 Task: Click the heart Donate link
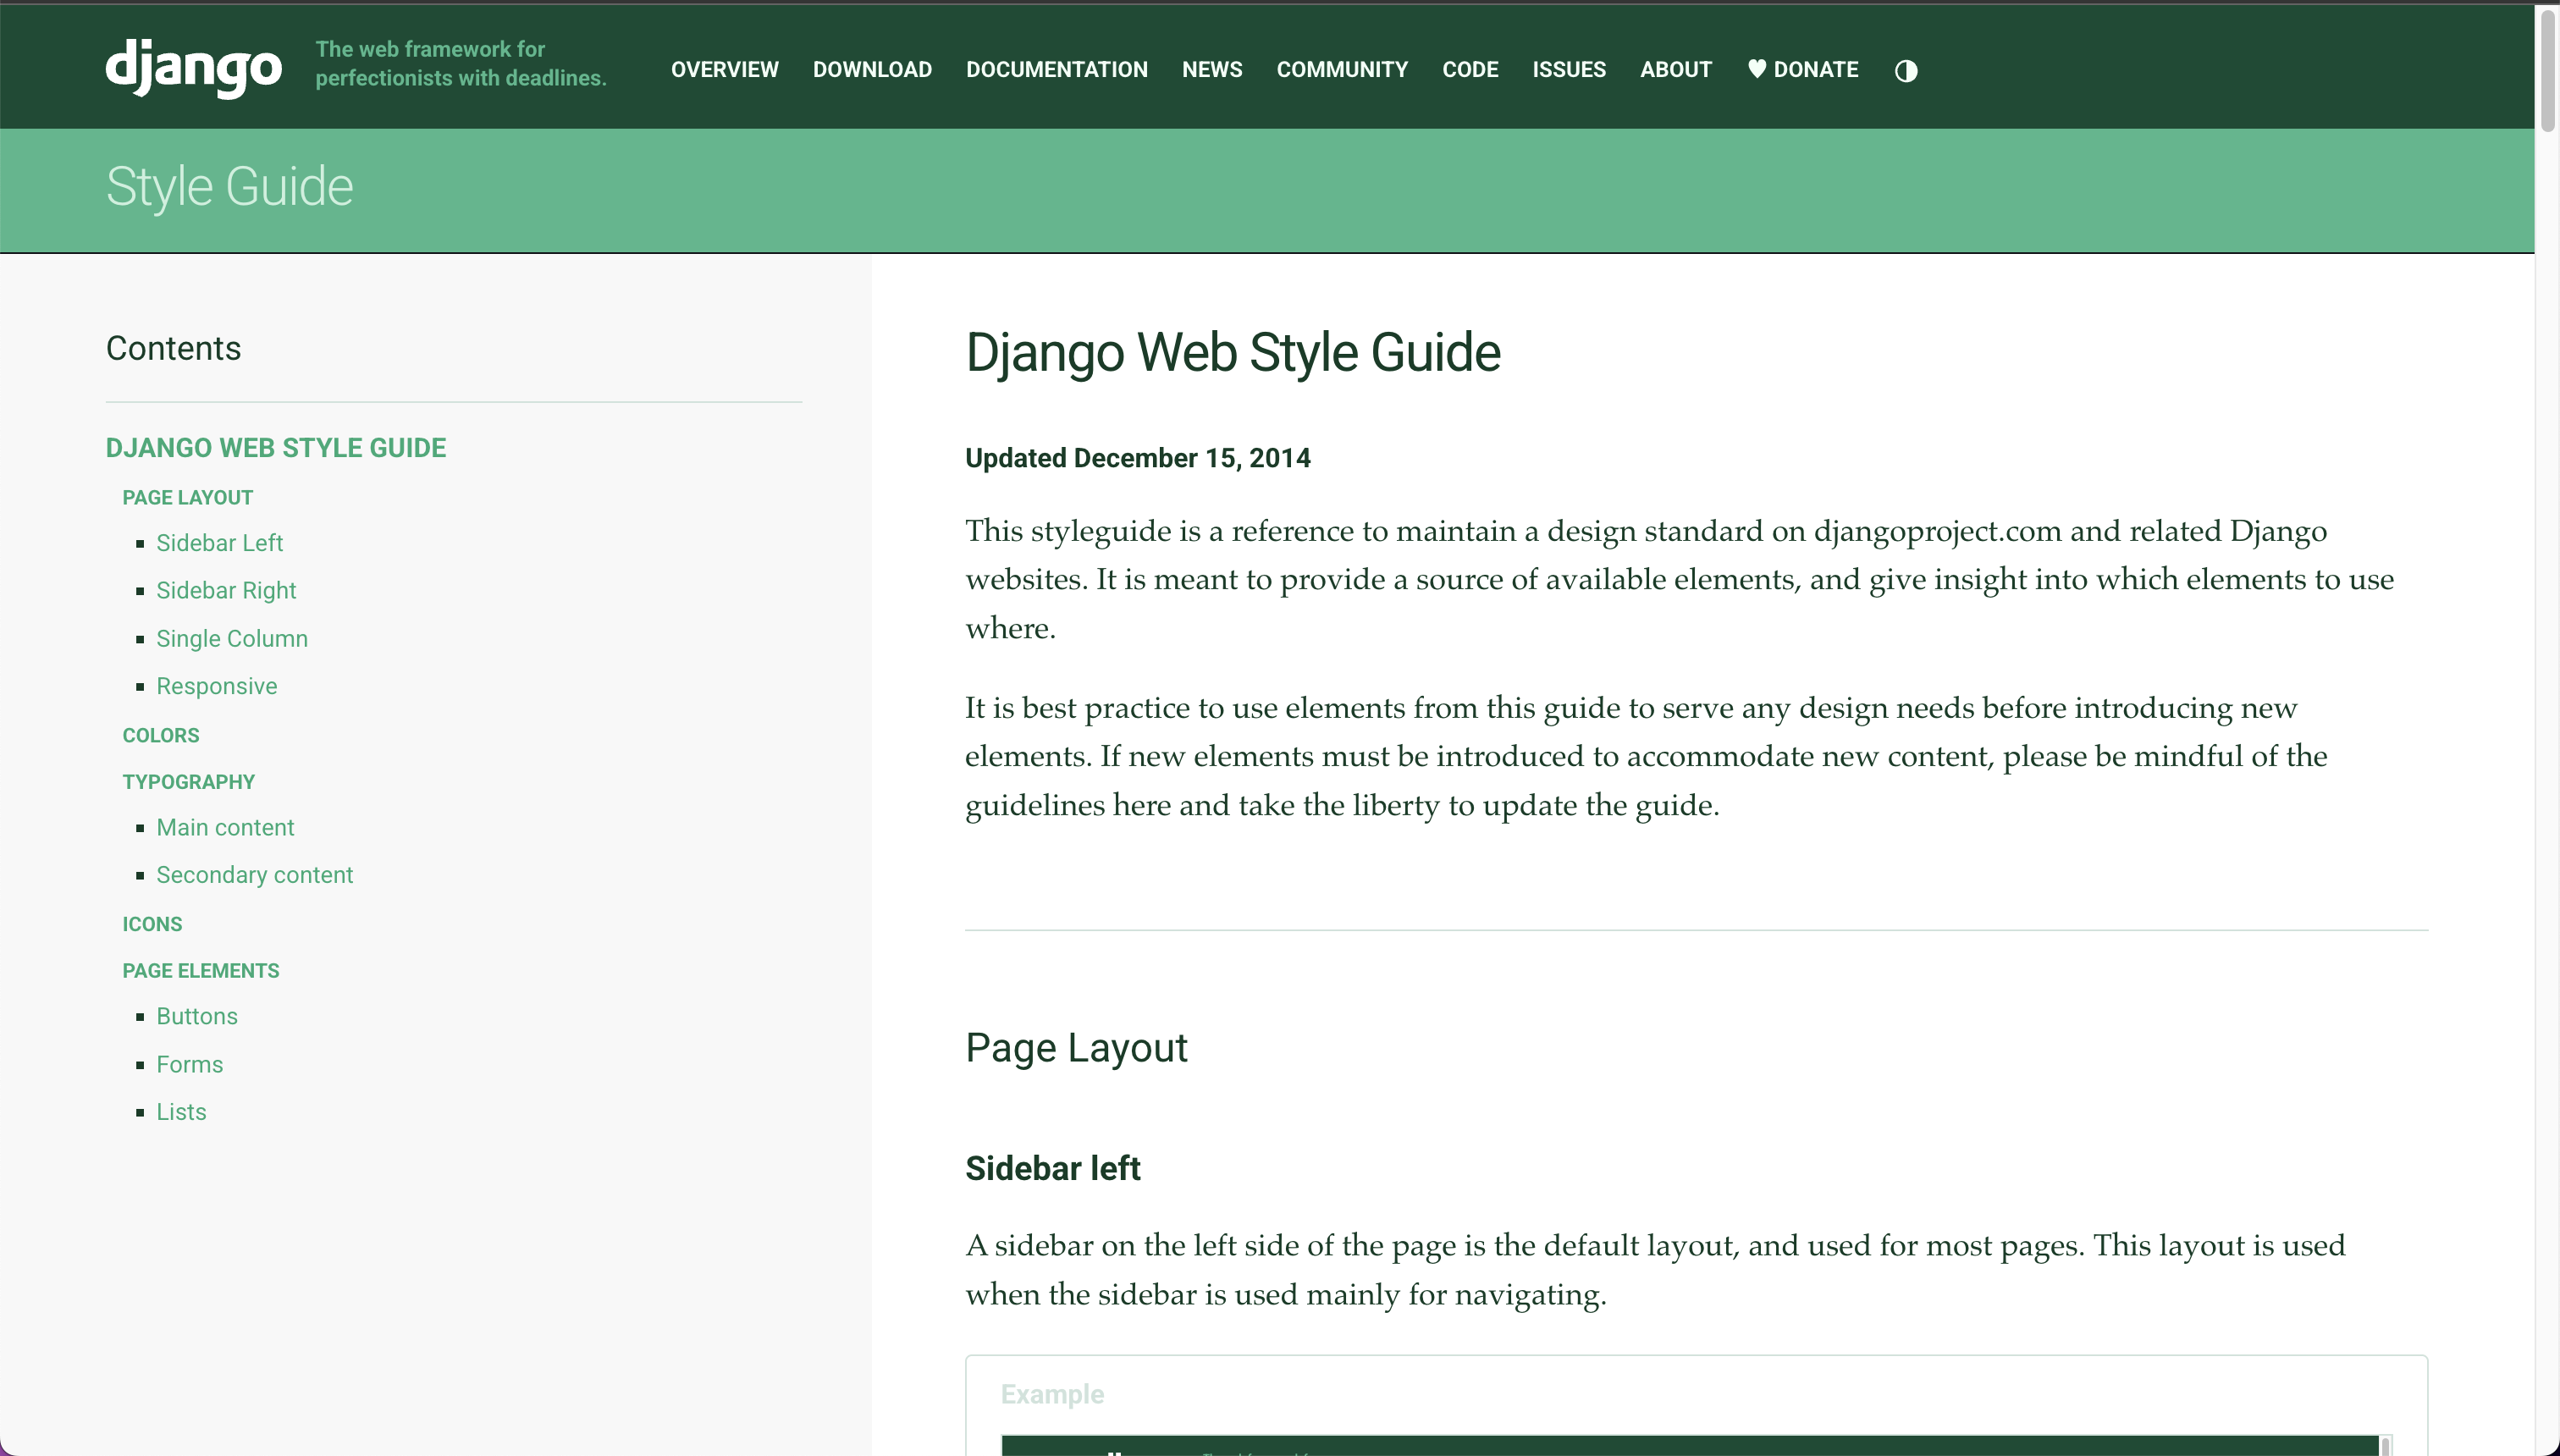point(1803,70)
